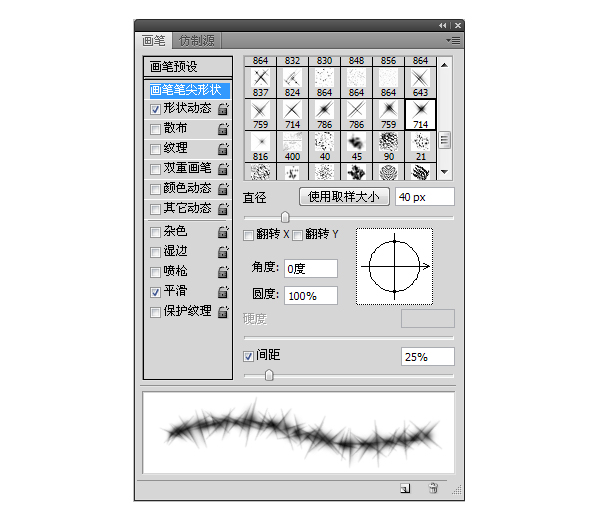Click the 角度 0度 input field
The height and width of the screenshot is (520, 600).
(311, 269)
